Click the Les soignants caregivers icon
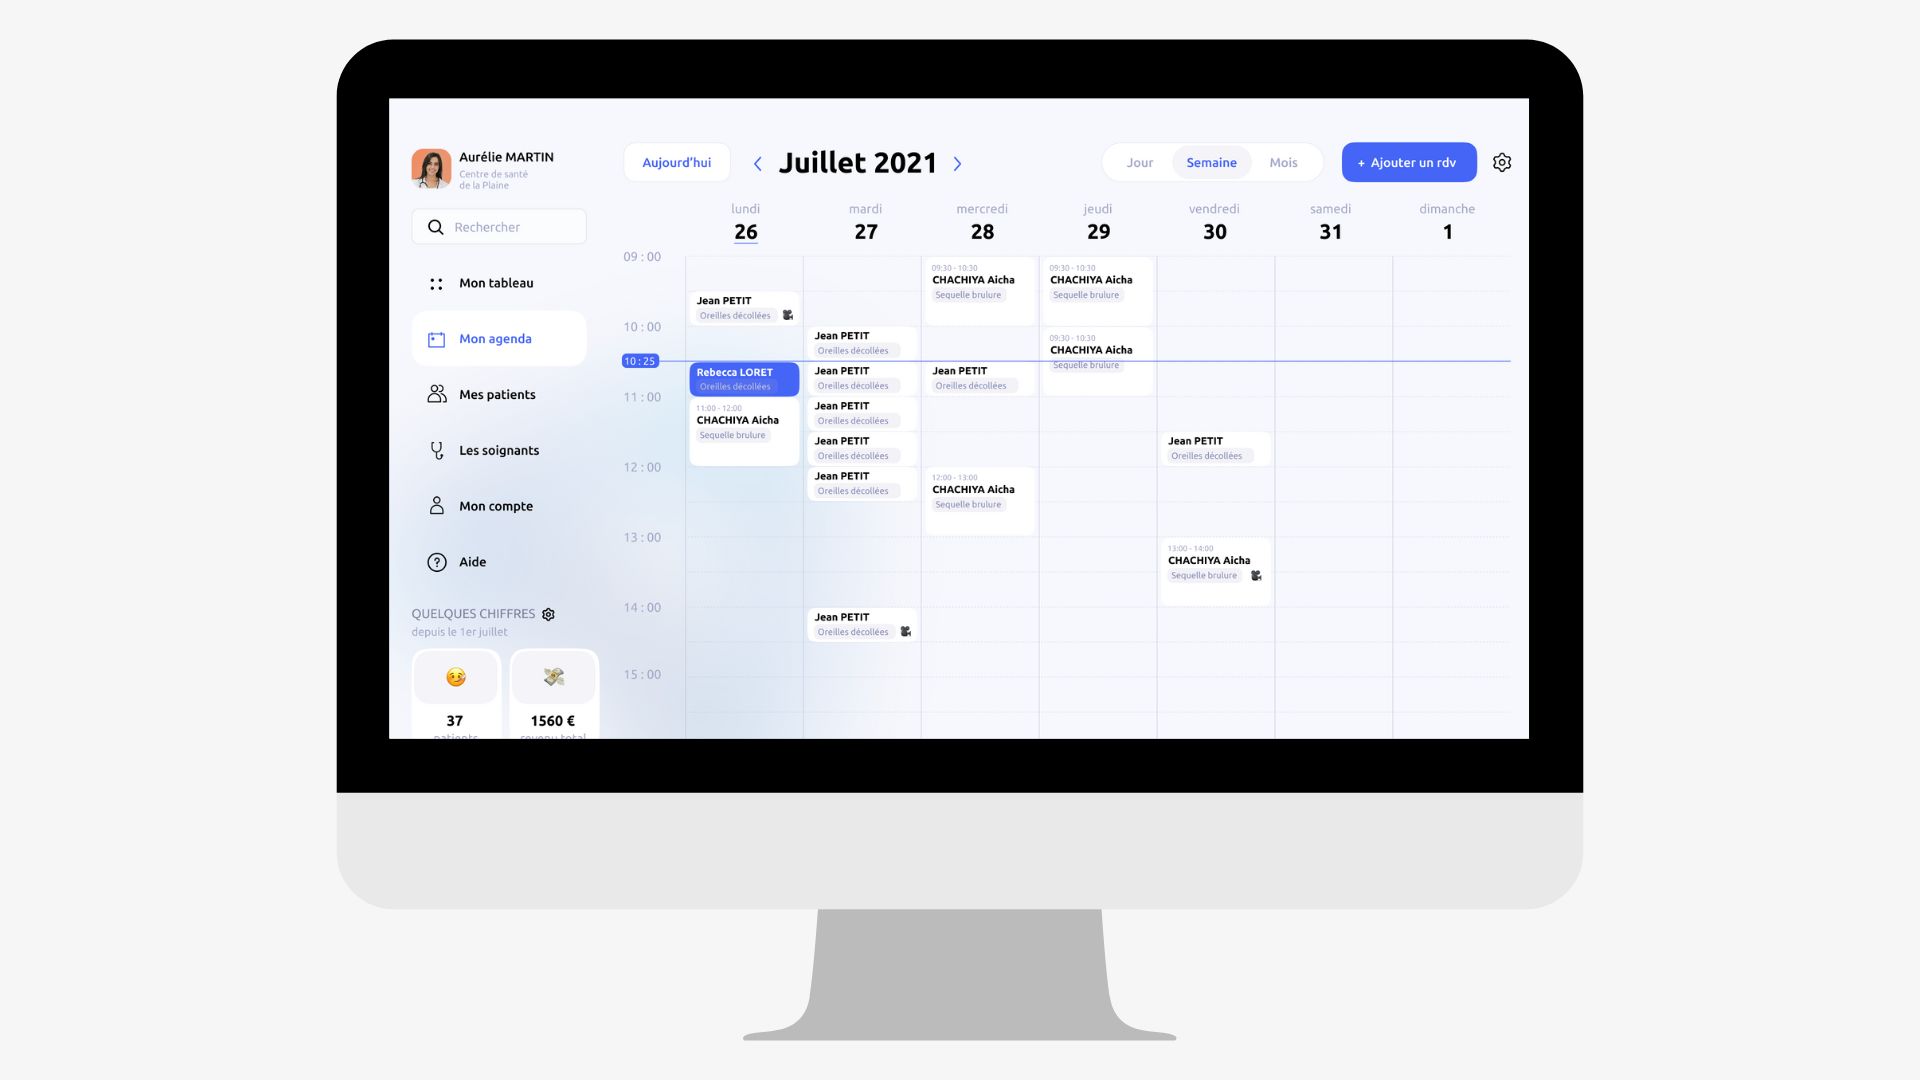 [x=438, y=450]
